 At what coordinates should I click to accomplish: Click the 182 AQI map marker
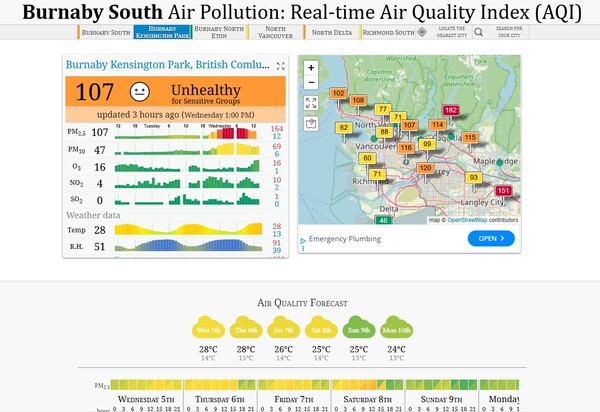click(451, 110)
